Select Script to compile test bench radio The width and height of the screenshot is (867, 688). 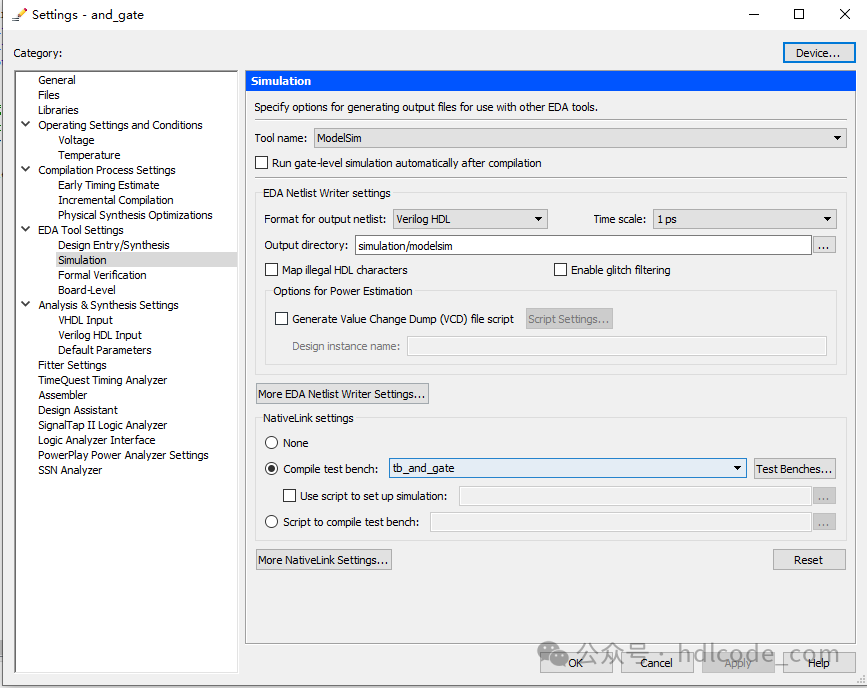tap(271, 522)
